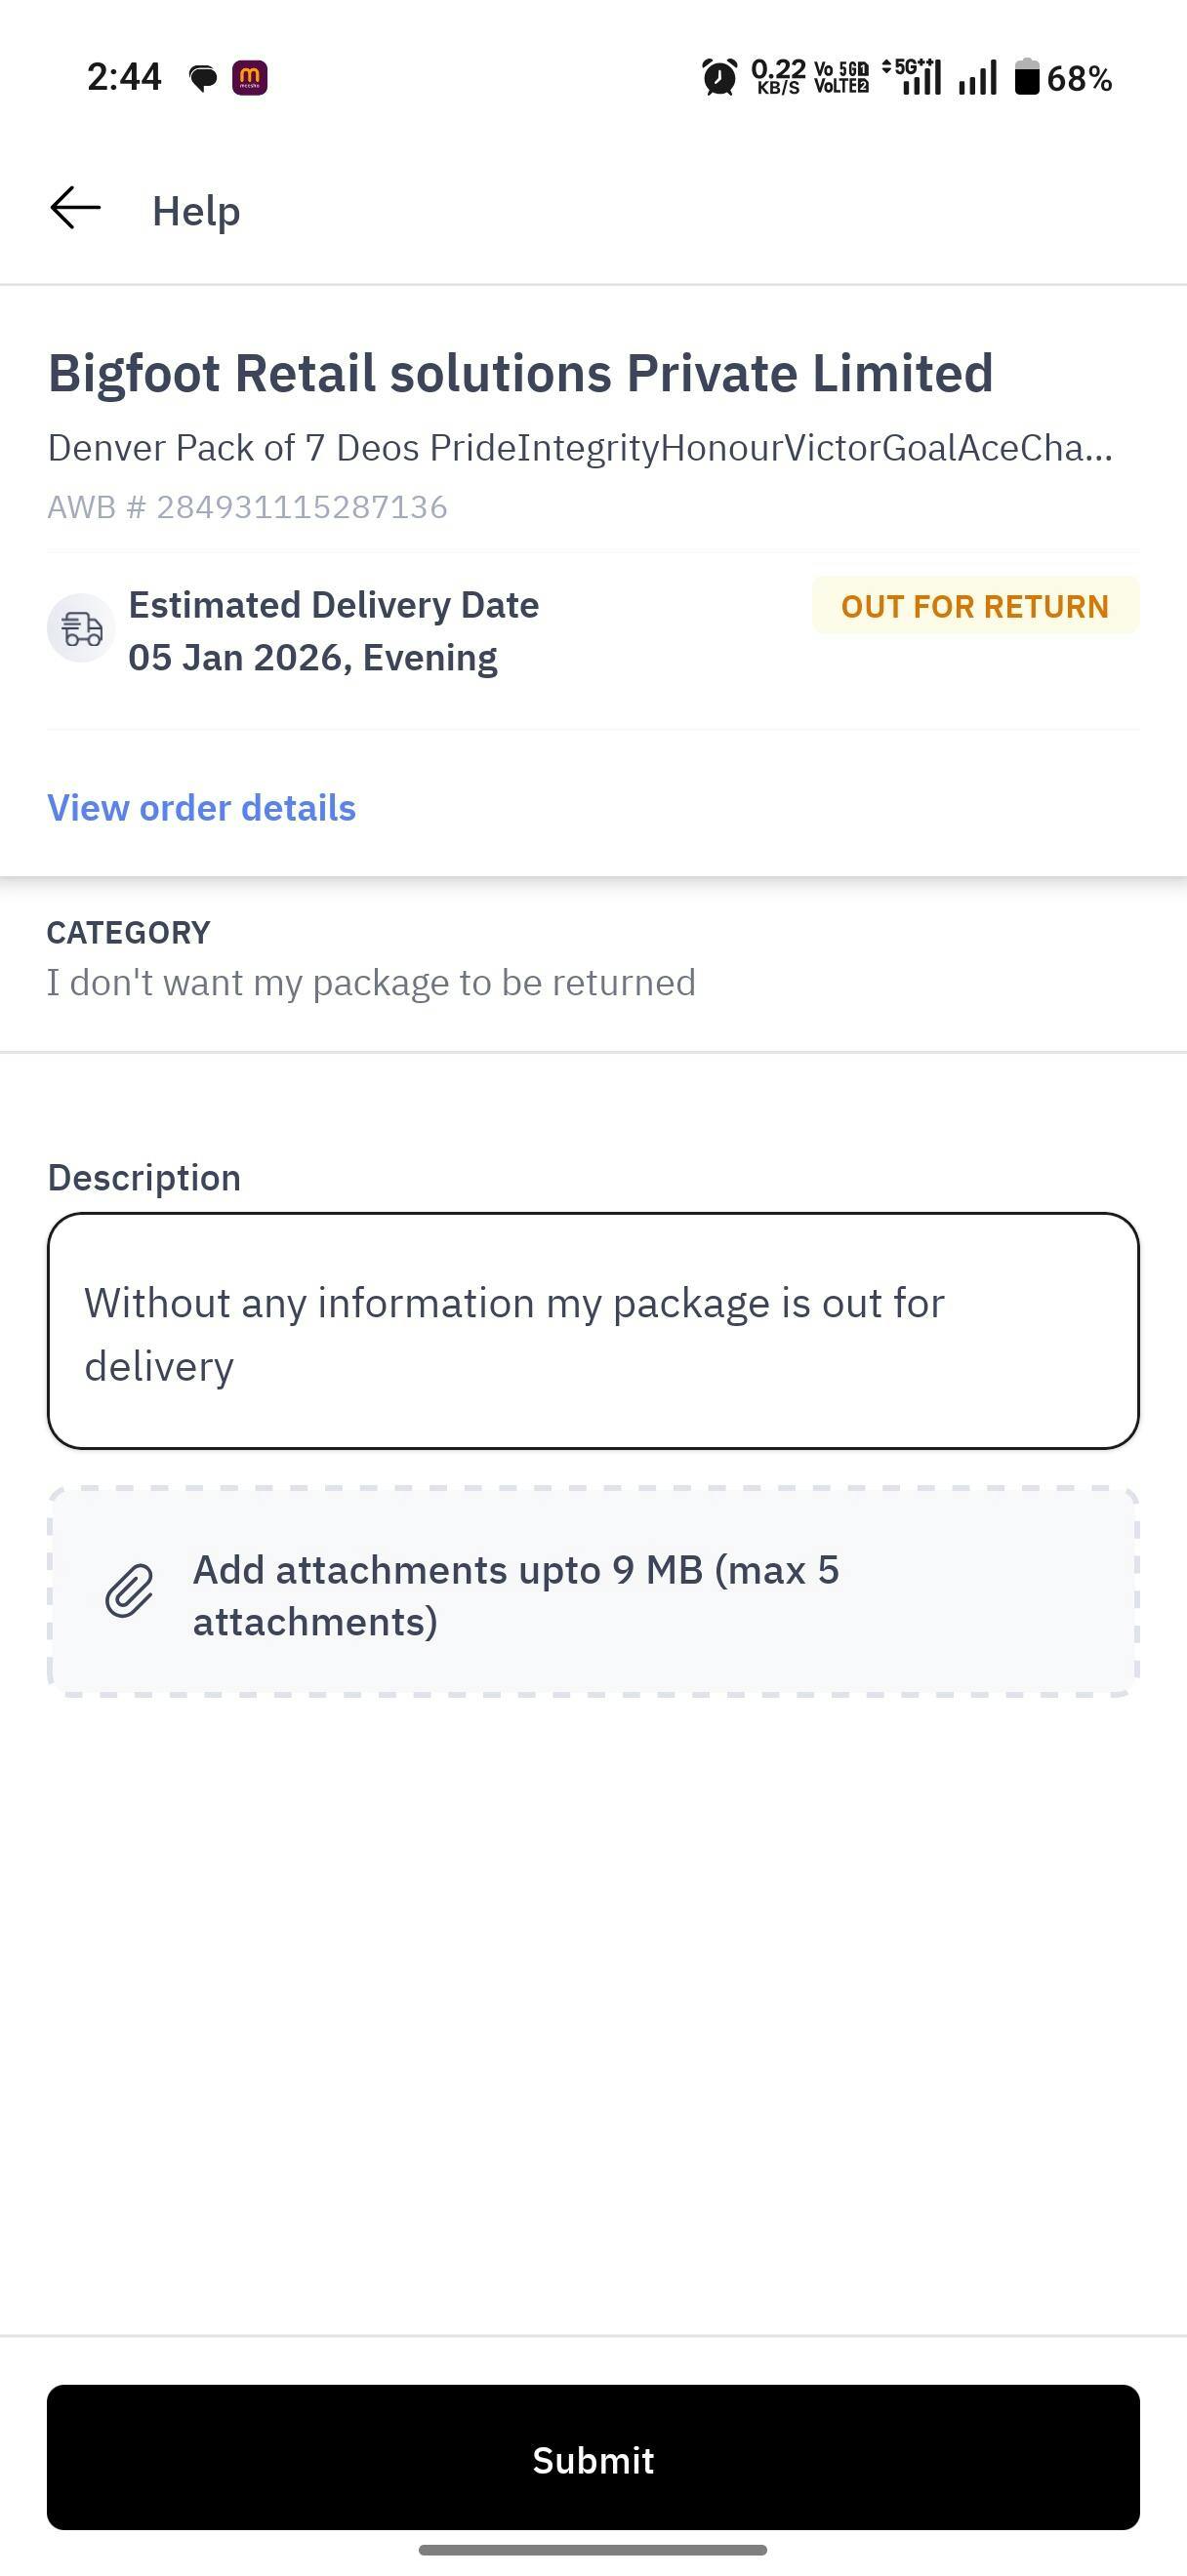1187x2576 pixels.
Task: Tap the Bigfoot Retail solutions company heading
Action: (520, 373)
